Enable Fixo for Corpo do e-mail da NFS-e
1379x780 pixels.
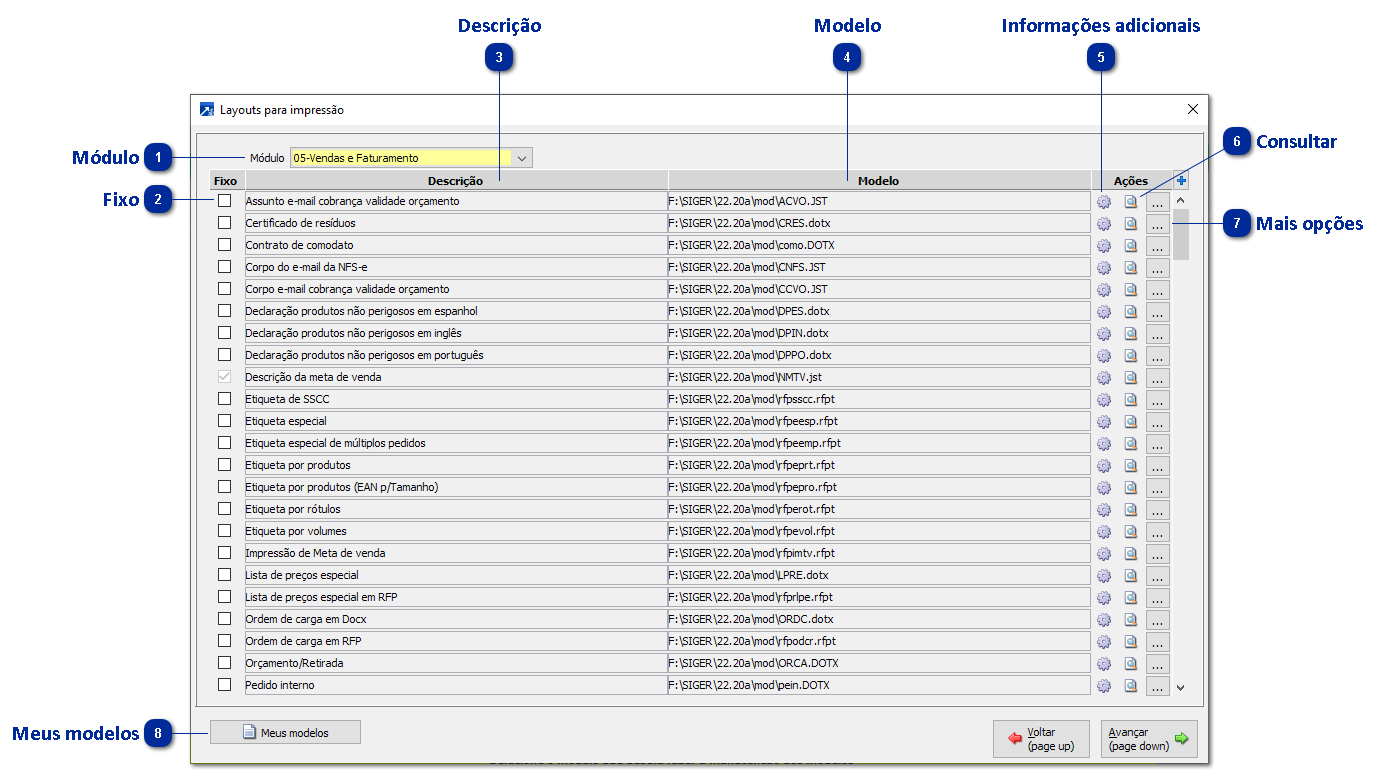225,267
